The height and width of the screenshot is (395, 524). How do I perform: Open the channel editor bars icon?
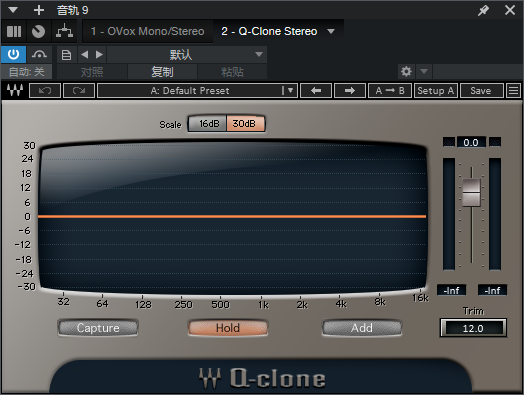point(14,31)
